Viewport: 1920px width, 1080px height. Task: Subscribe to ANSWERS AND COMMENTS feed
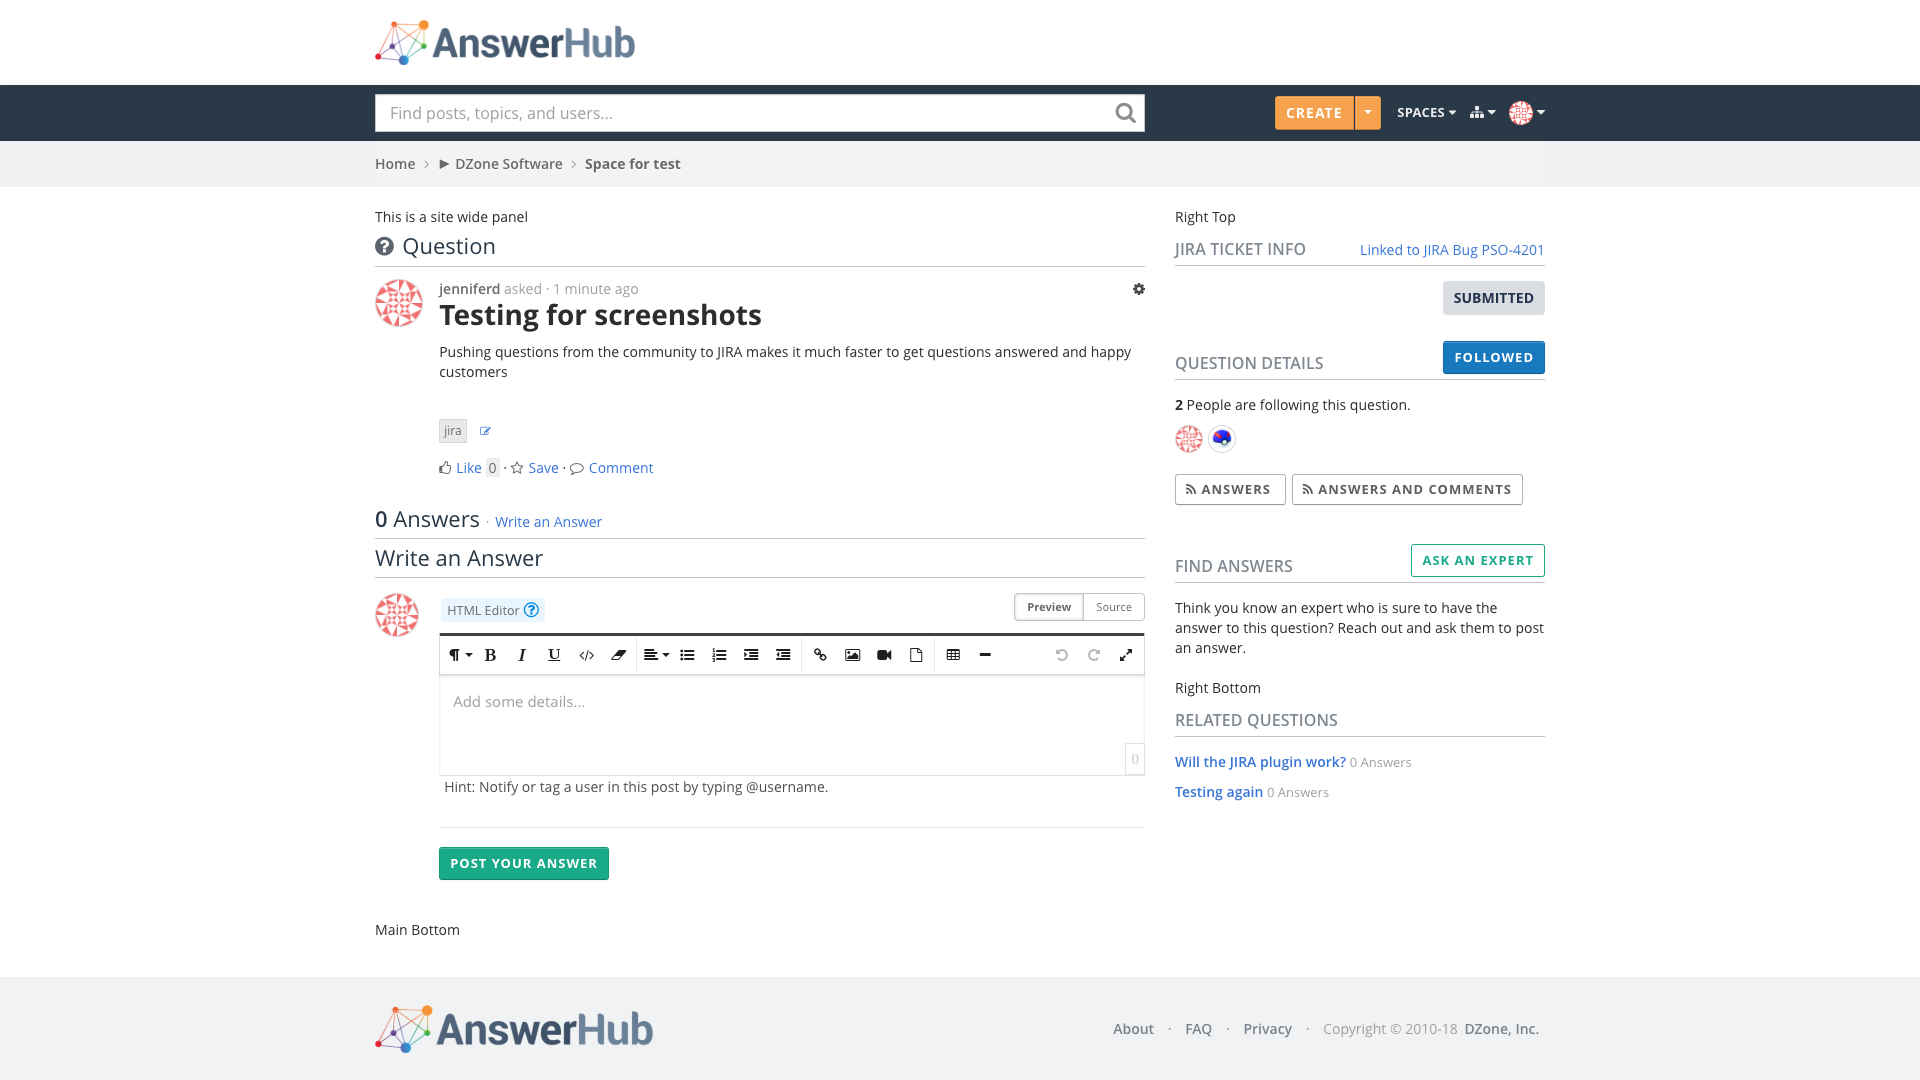pyautogui.click(x=1407, y=490)
